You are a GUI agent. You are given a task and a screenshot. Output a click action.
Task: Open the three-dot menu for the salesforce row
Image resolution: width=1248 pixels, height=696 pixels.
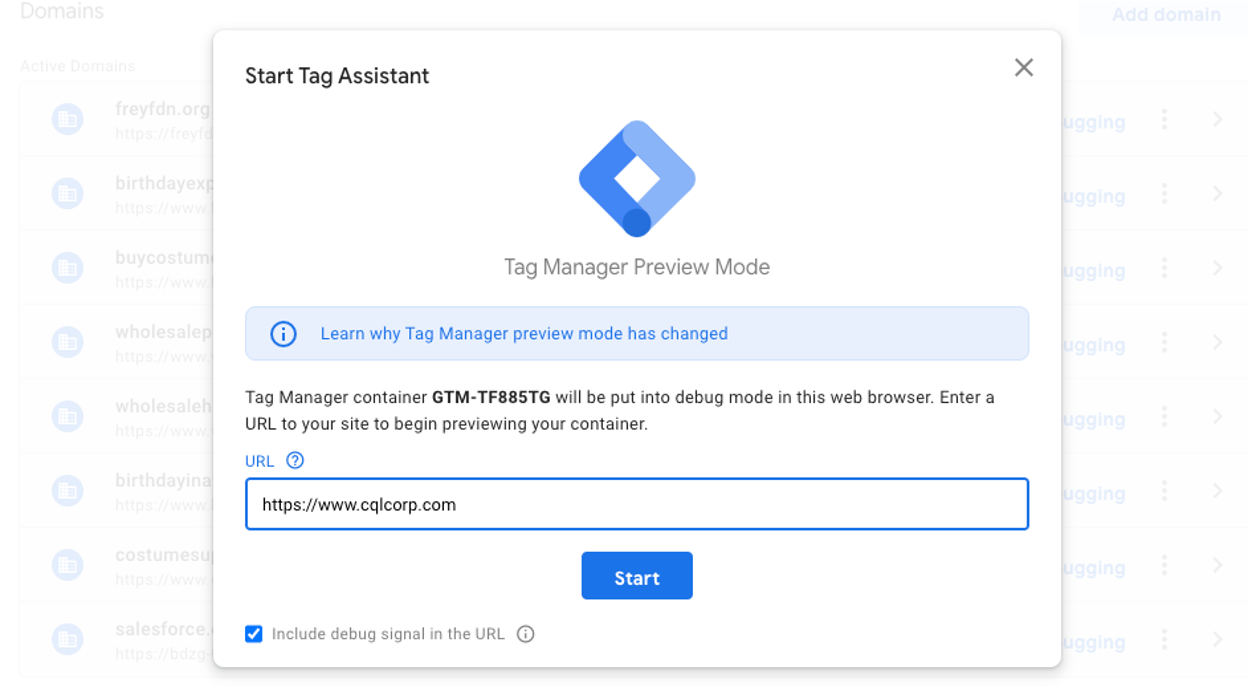click(x=1164, y=639)
